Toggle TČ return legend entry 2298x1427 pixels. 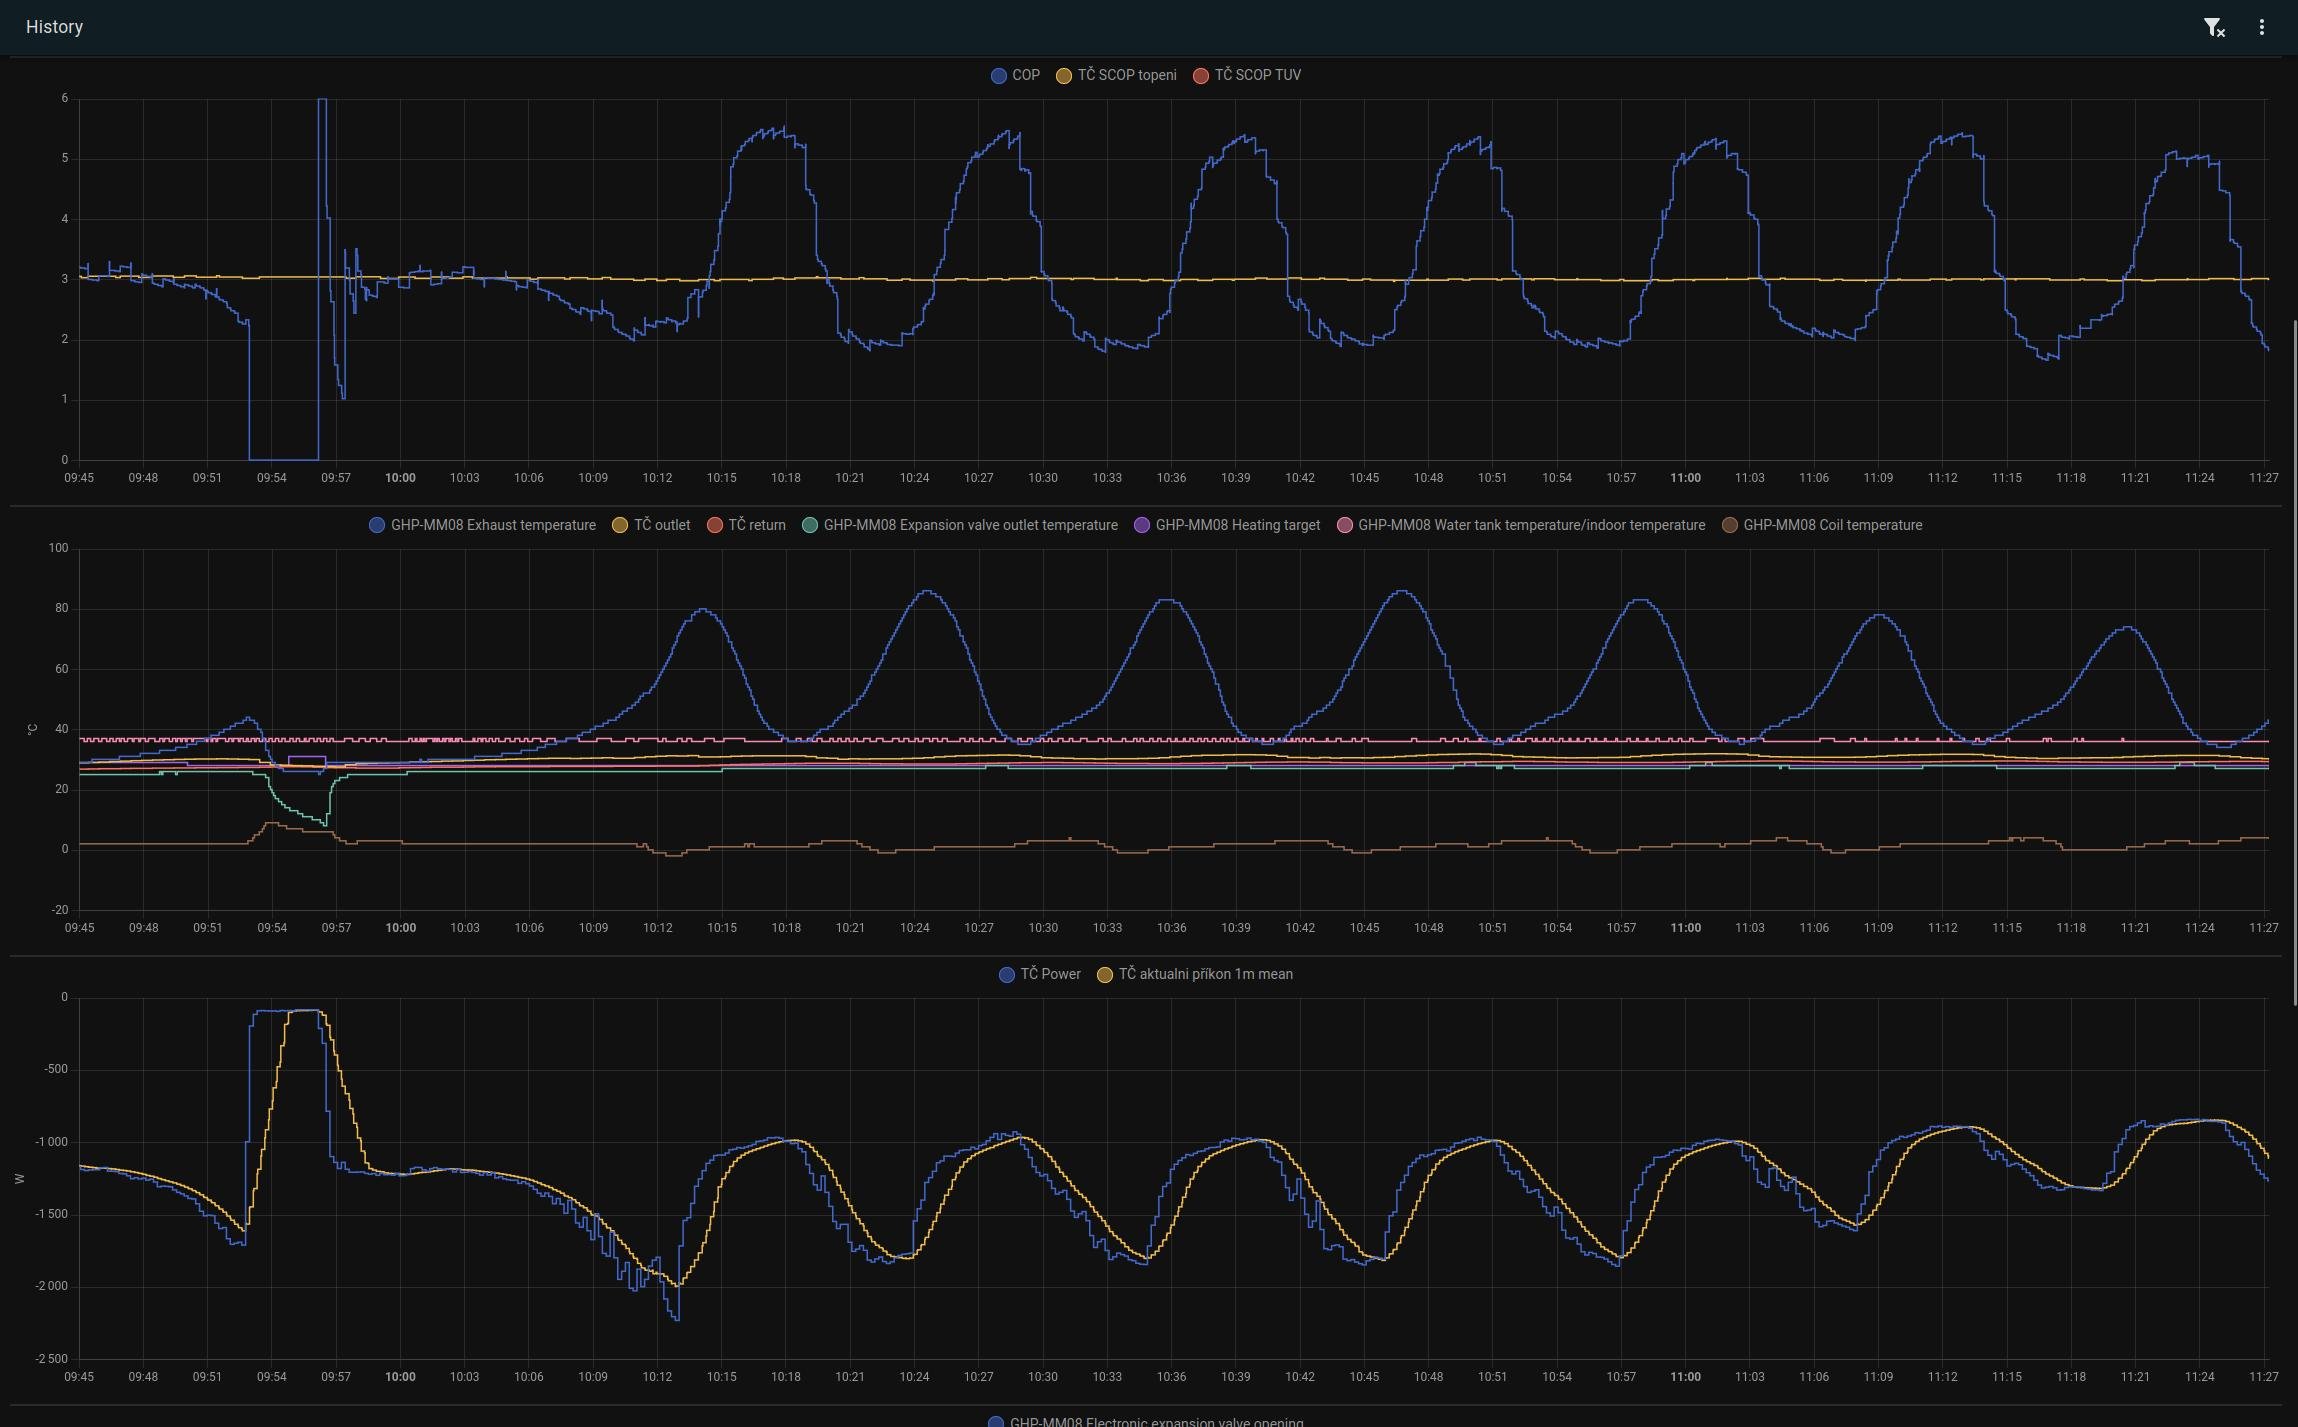pos(756,525)
